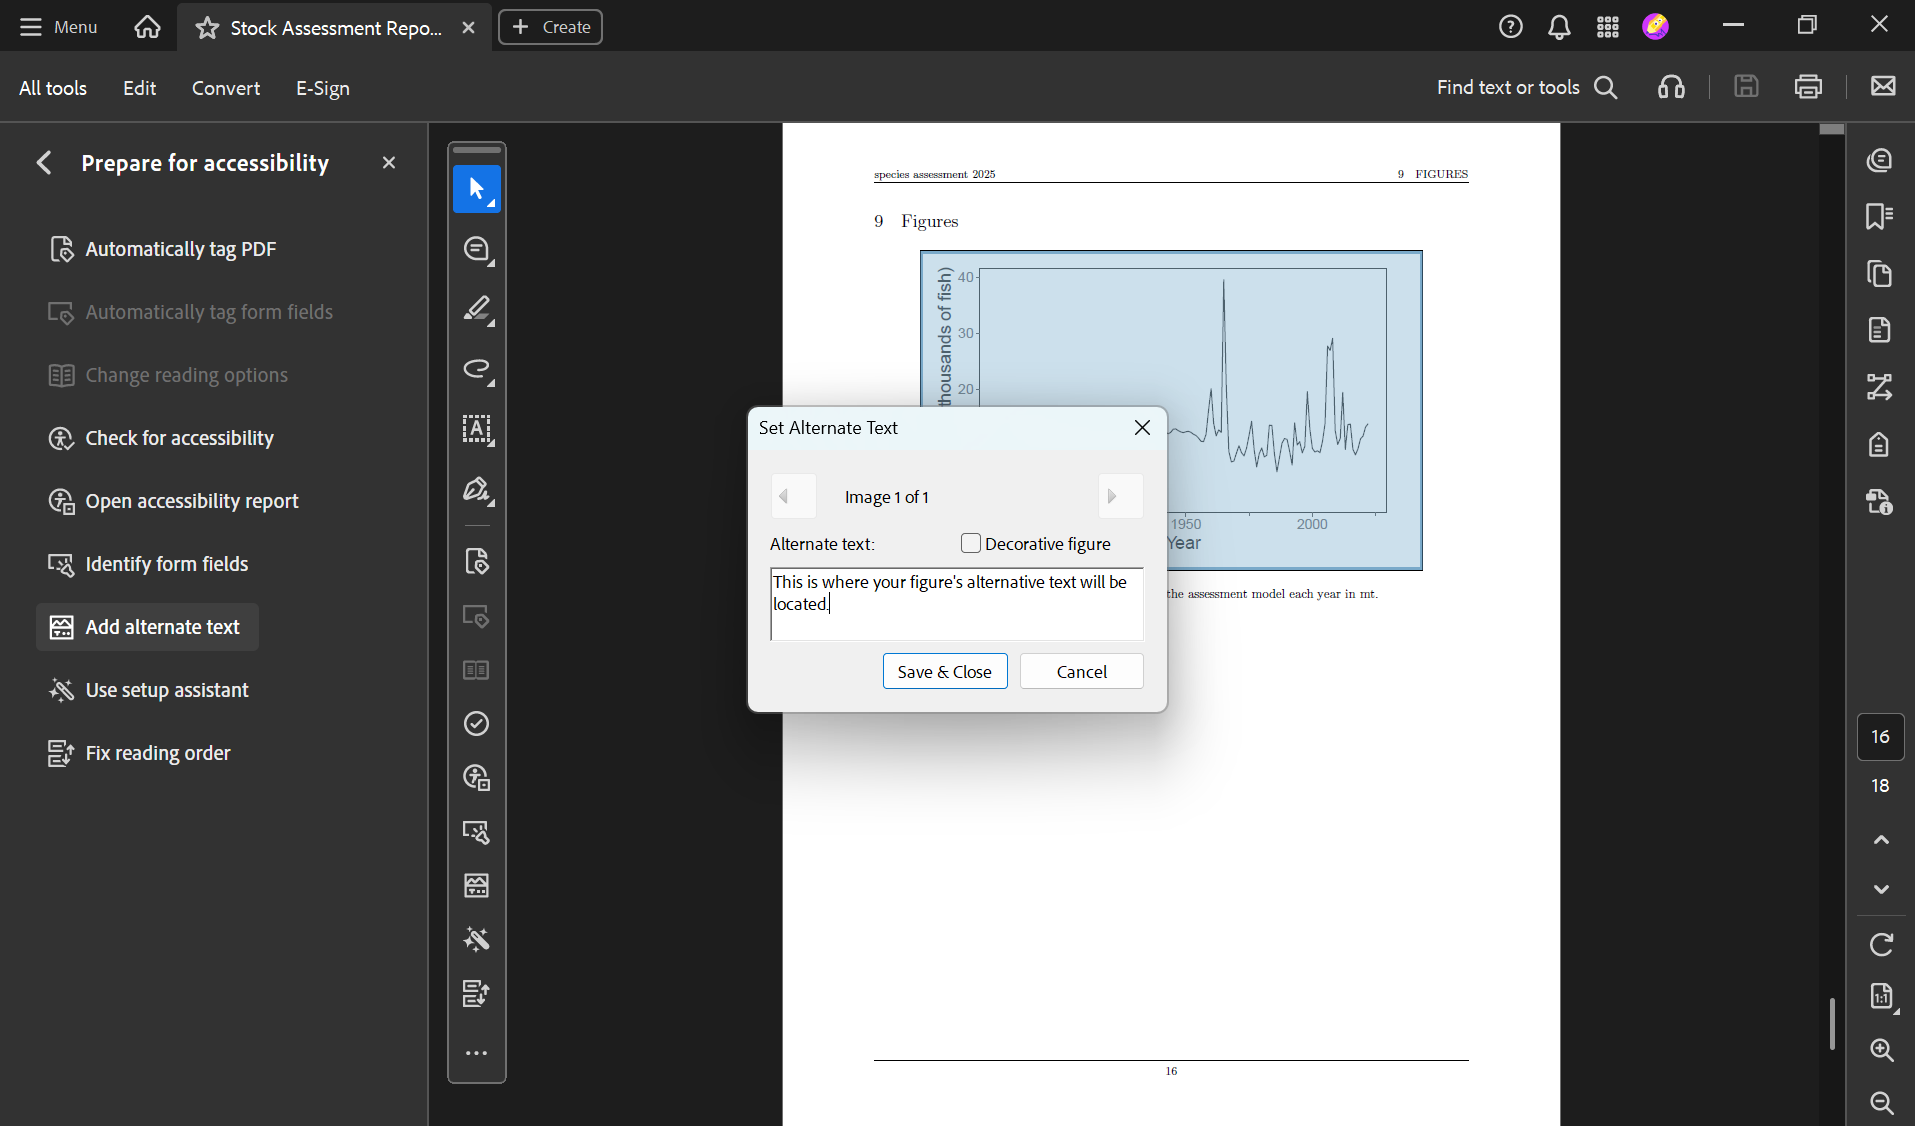Image resolution: width=1915 pixels, height=1126 pixels.
Task: Open the More tools ellipsis menu
Action: pos(477,1051)
